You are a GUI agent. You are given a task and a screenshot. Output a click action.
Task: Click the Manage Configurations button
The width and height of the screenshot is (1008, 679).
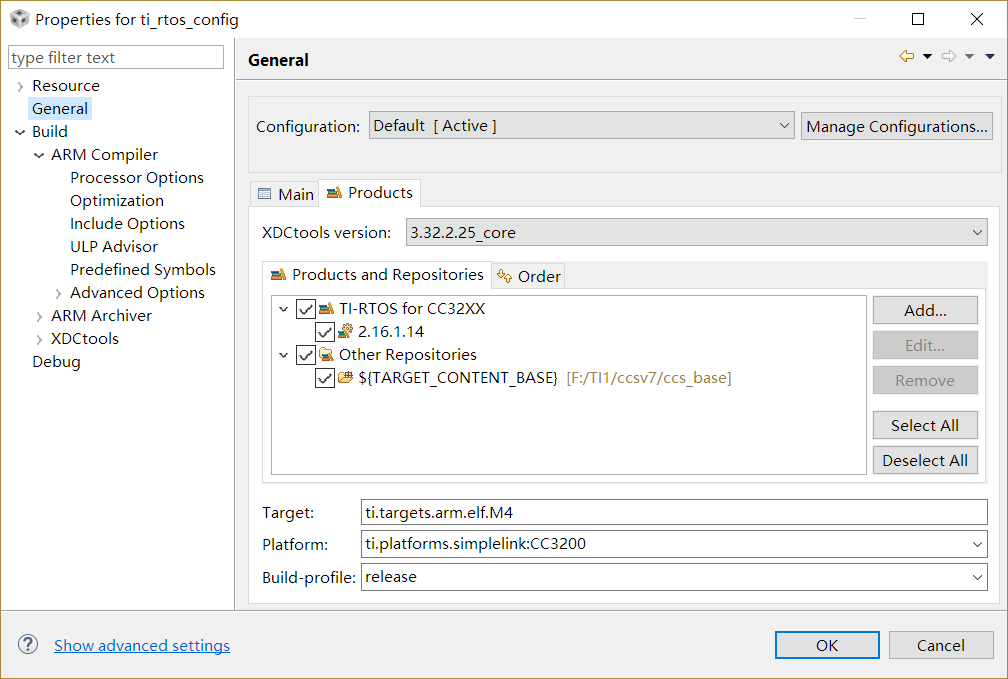coord(897,126)
